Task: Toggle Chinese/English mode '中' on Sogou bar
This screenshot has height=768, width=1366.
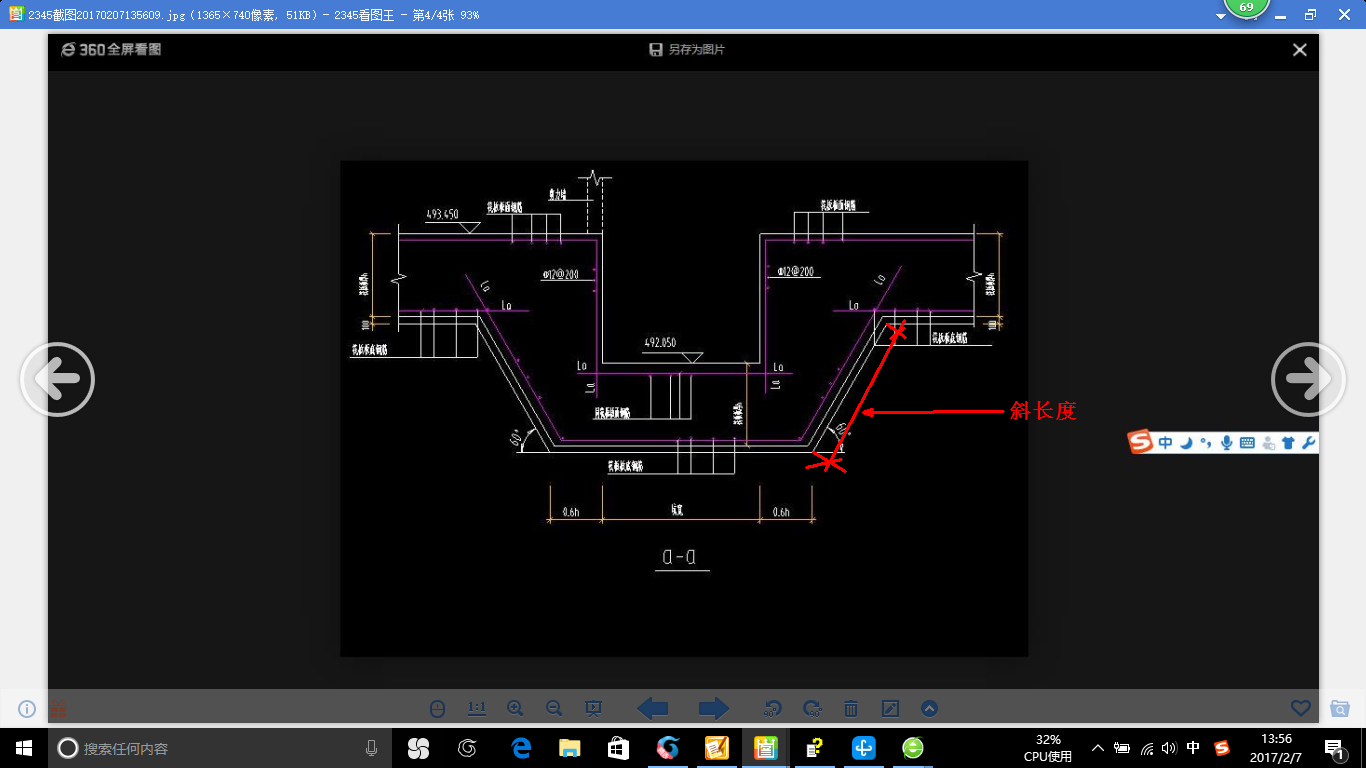Action: tap(1166, 442)
